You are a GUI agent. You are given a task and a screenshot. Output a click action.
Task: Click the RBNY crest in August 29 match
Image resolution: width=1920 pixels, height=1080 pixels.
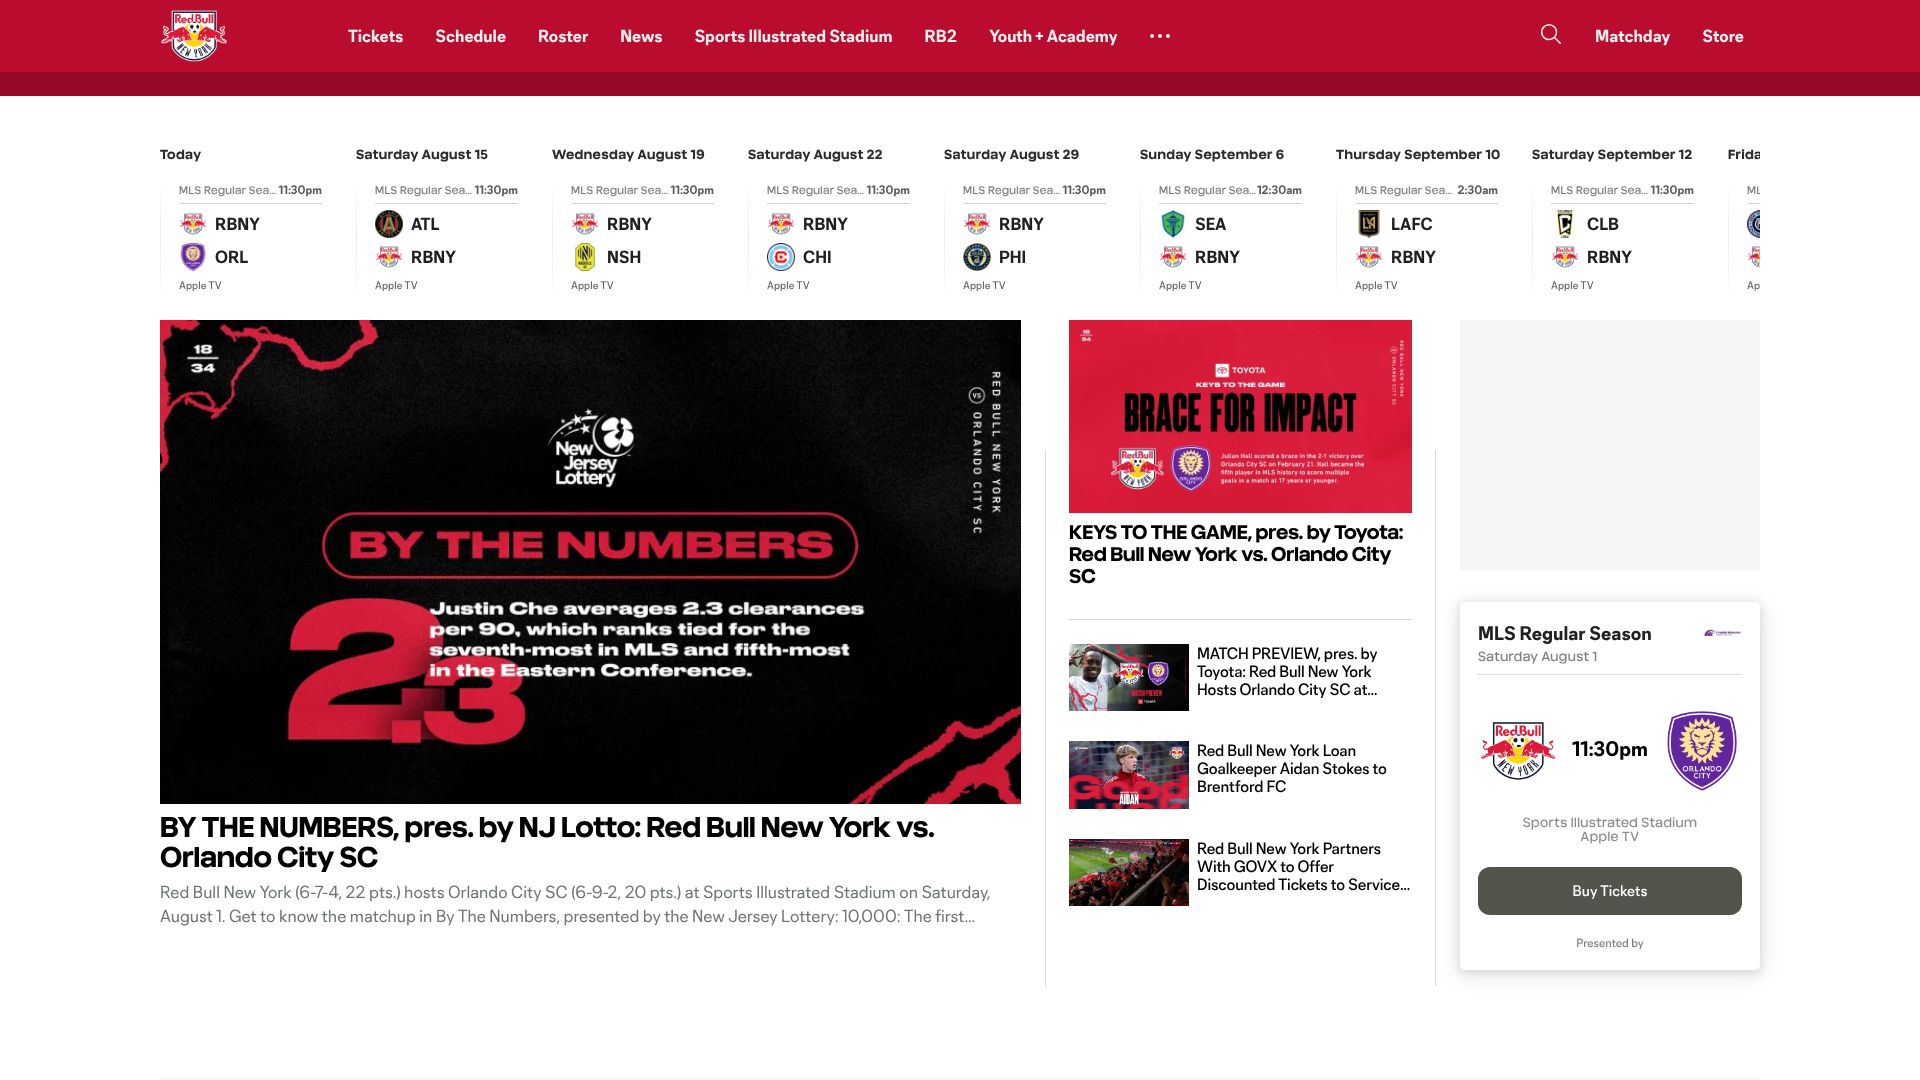point(977,224)
